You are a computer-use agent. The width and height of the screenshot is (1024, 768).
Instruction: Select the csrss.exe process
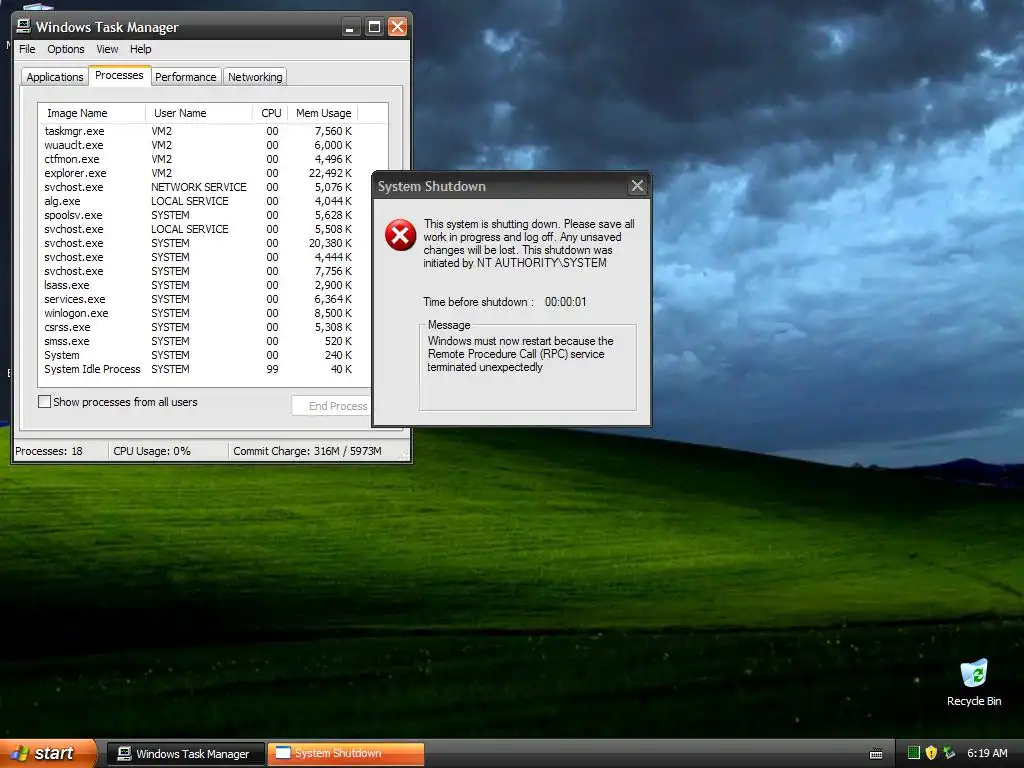(198, 327)
